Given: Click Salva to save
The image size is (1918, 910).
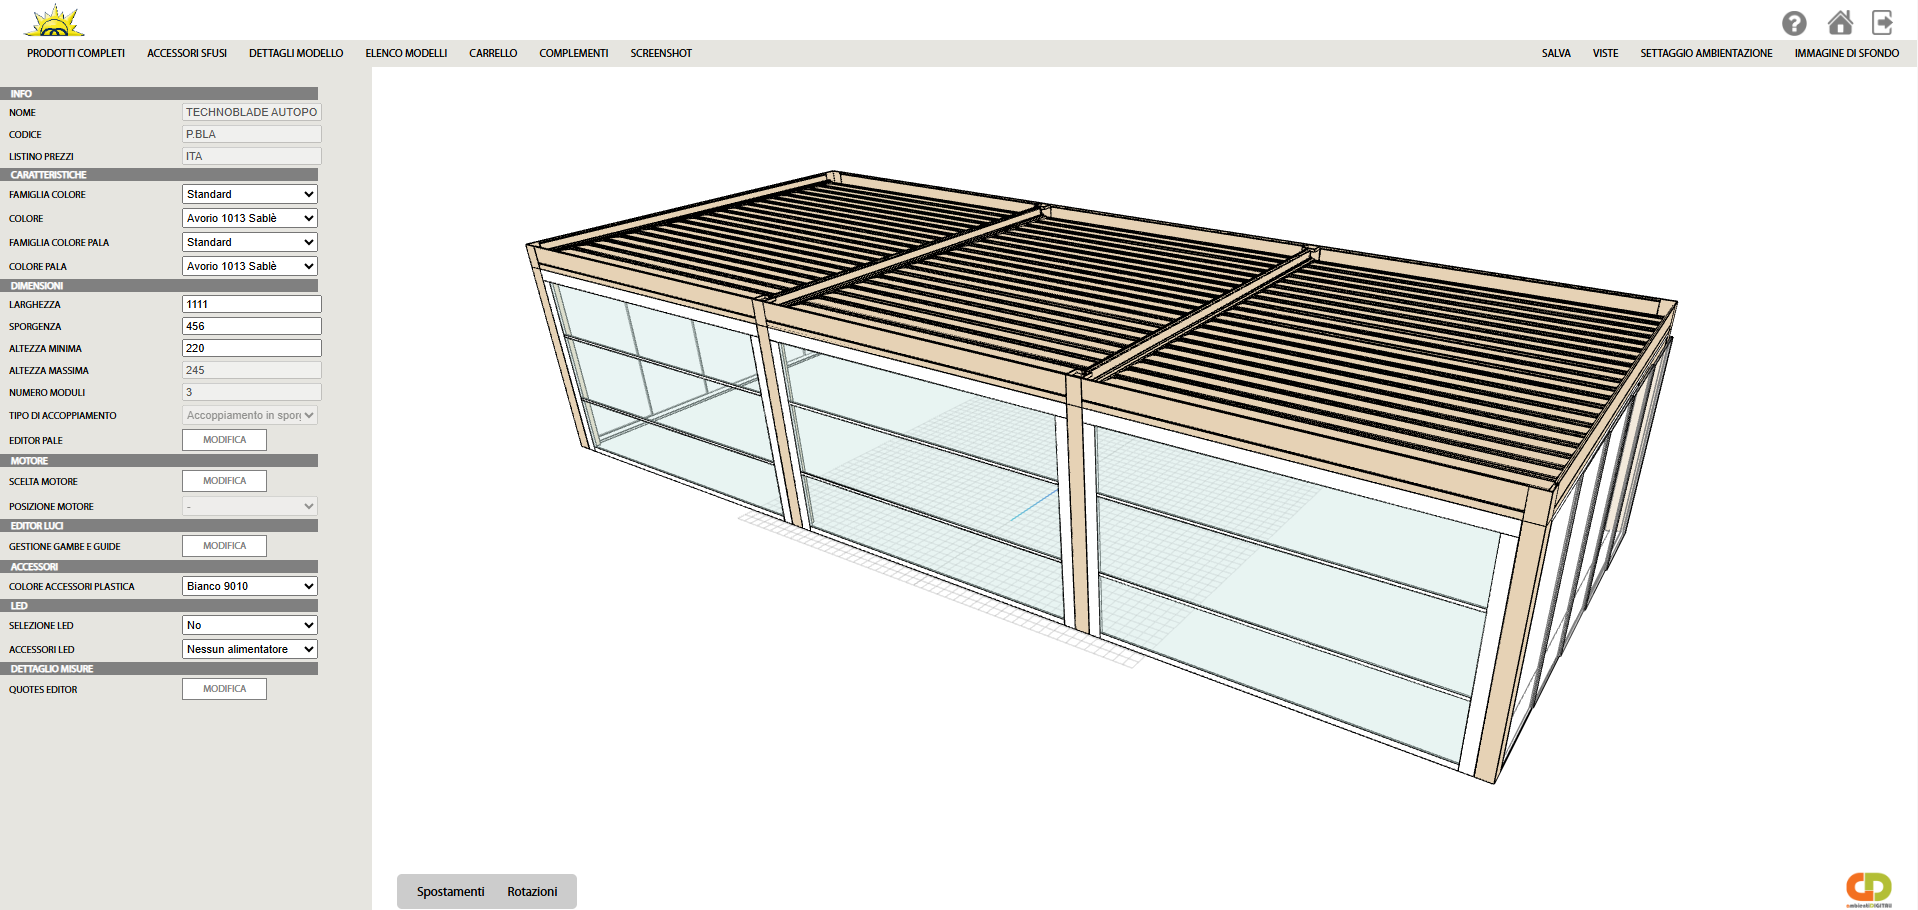Looking at the screenshot, I should 1556,53.
